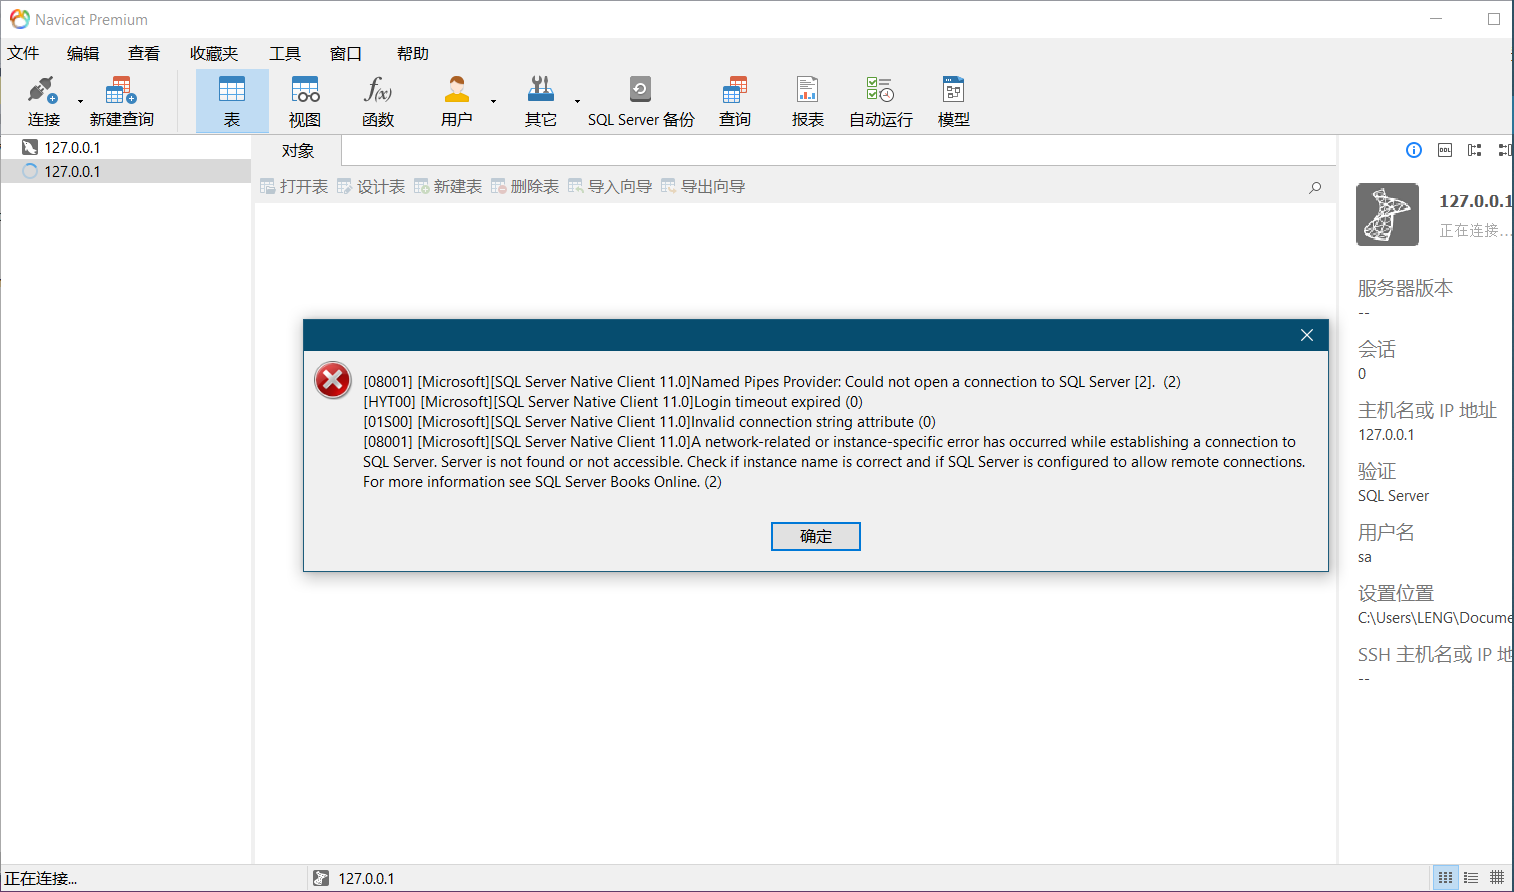
Task: Open the 查看 (View) menu
Action: (144, 53)
